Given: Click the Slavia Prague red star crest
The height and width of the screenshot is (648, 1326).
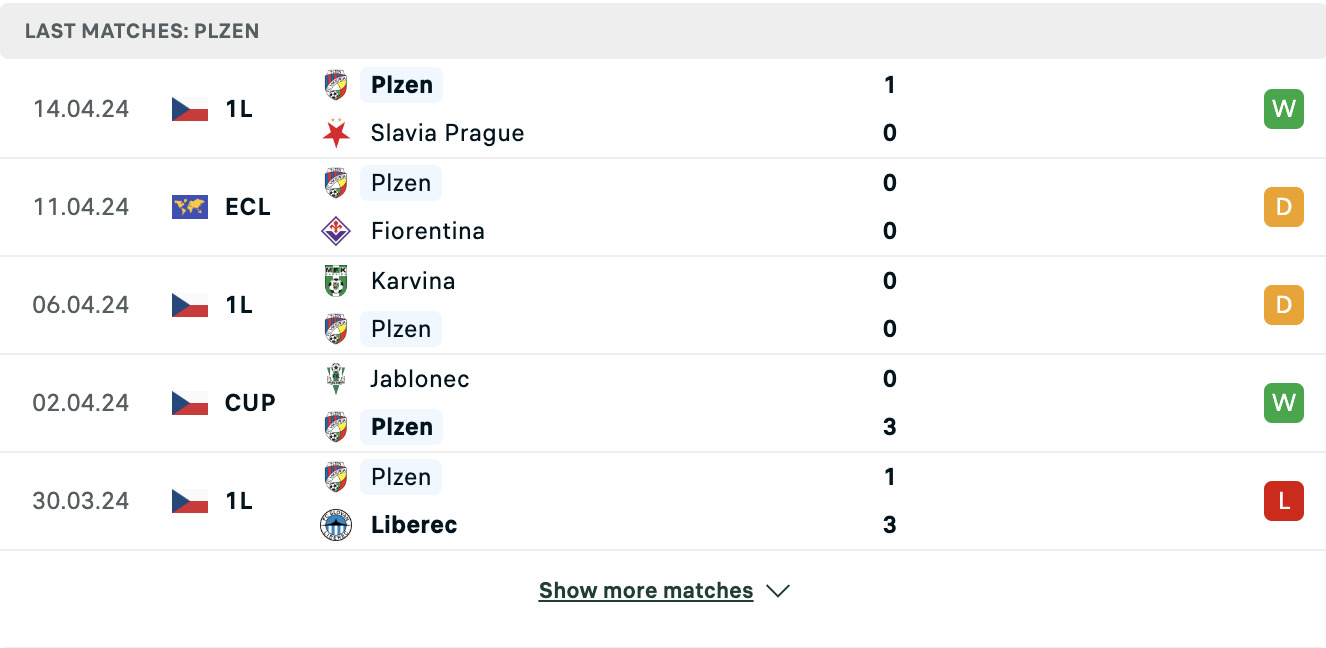Looking at the screenshot, I should click(x=336, y=133).
